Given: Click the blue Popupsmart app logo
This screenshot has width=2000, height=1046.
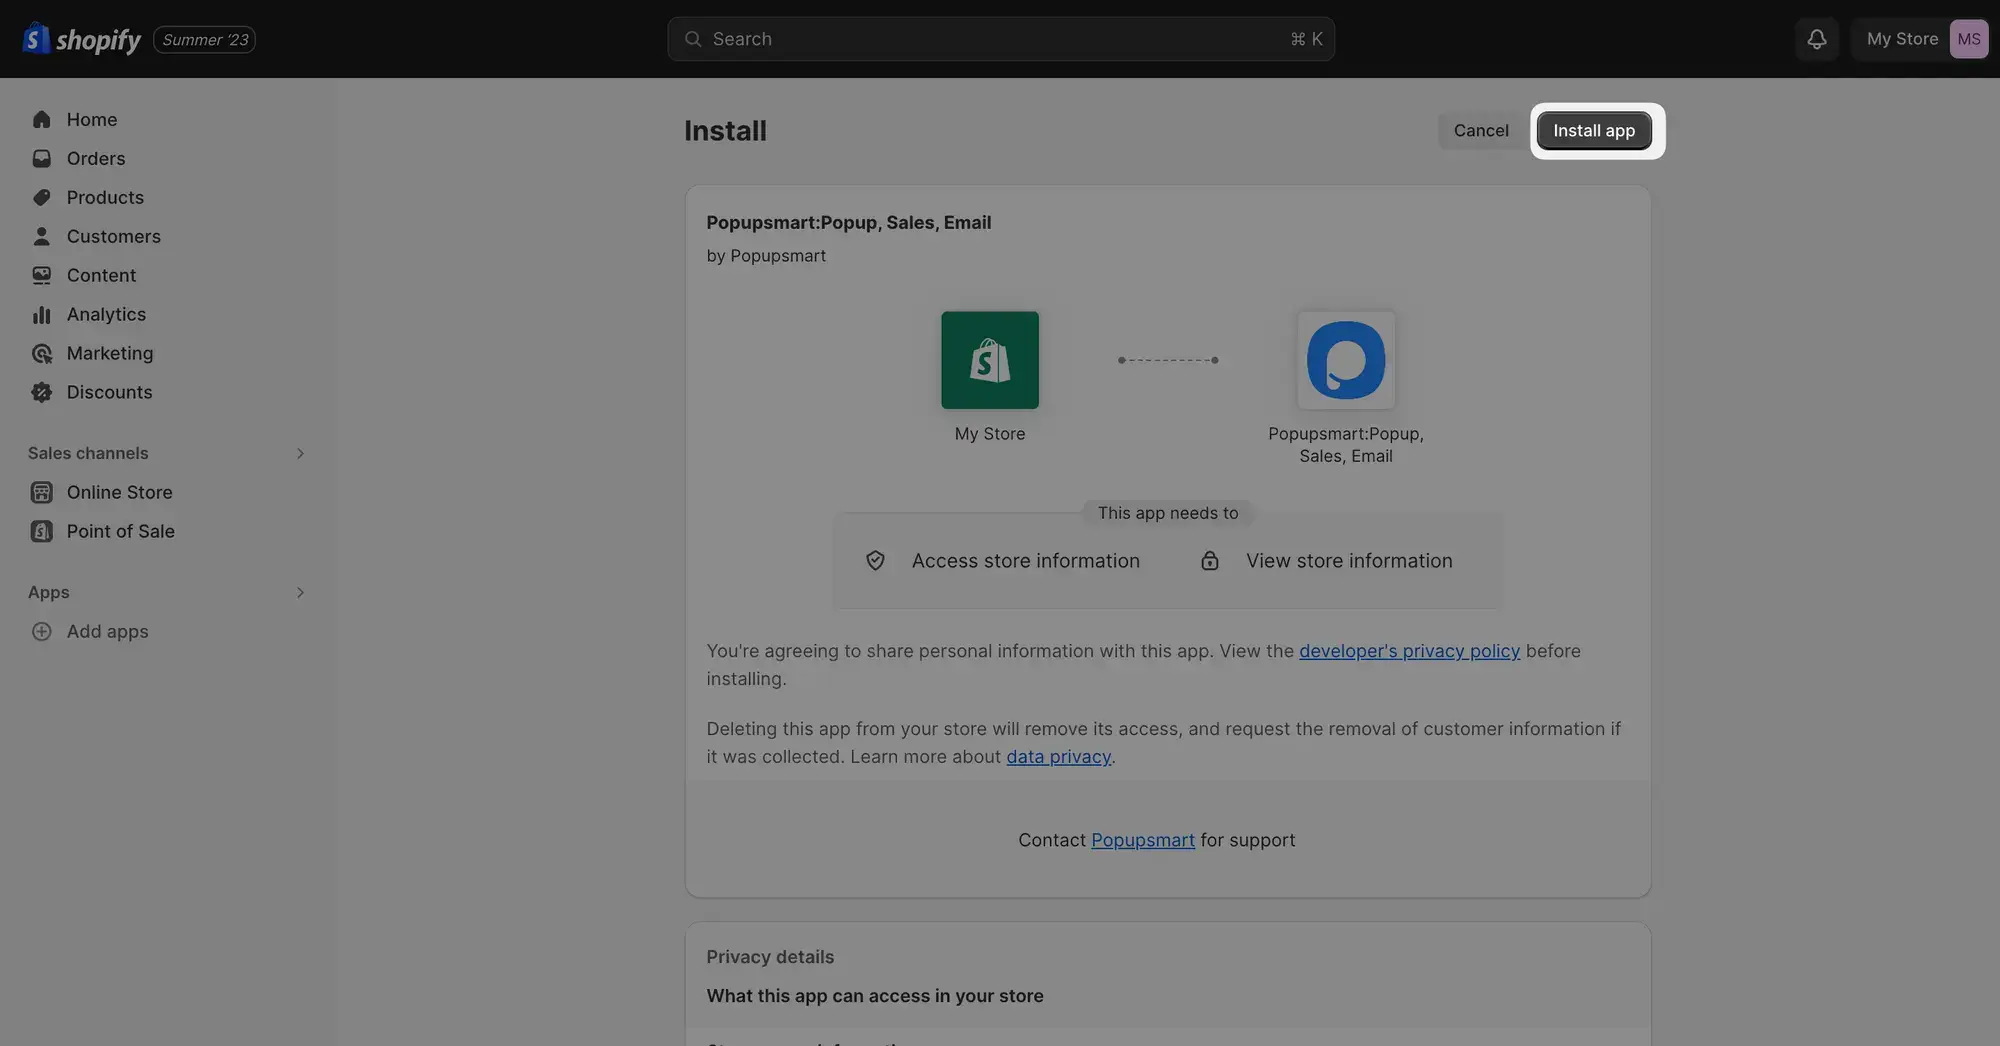Looking at the screenshot, I should [1345, 360].
